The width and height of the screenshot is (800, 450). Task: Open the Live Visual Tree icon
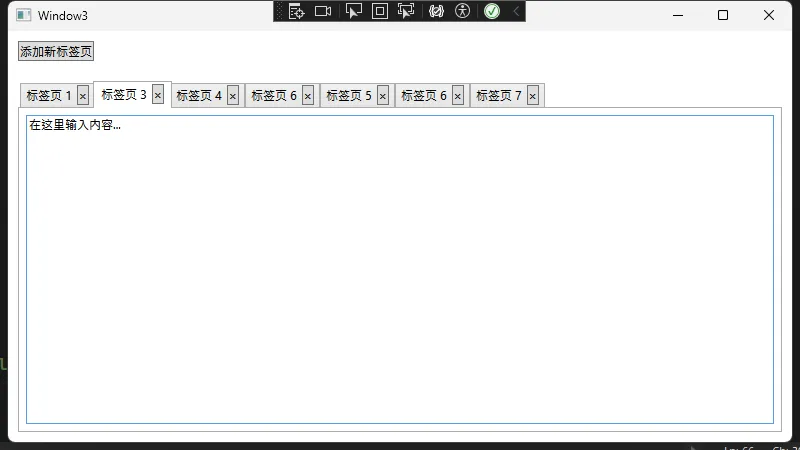click(296, 11)
